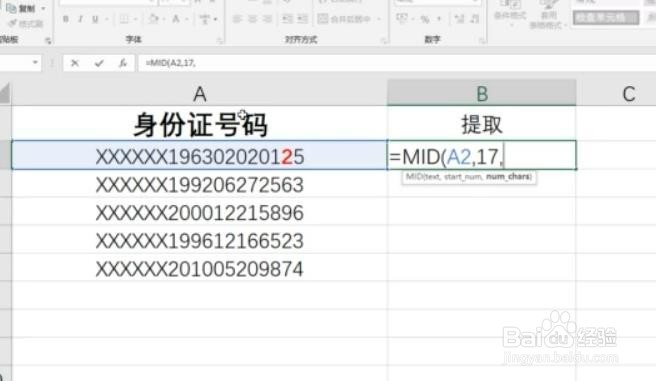Toggle Underline formatting
The width and height of the screenshot is (656, 381).
(x=95, y=19)
